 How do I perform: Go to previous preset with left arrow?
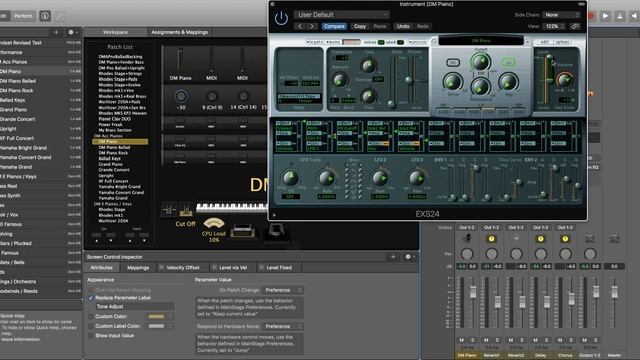pos(300,26)
